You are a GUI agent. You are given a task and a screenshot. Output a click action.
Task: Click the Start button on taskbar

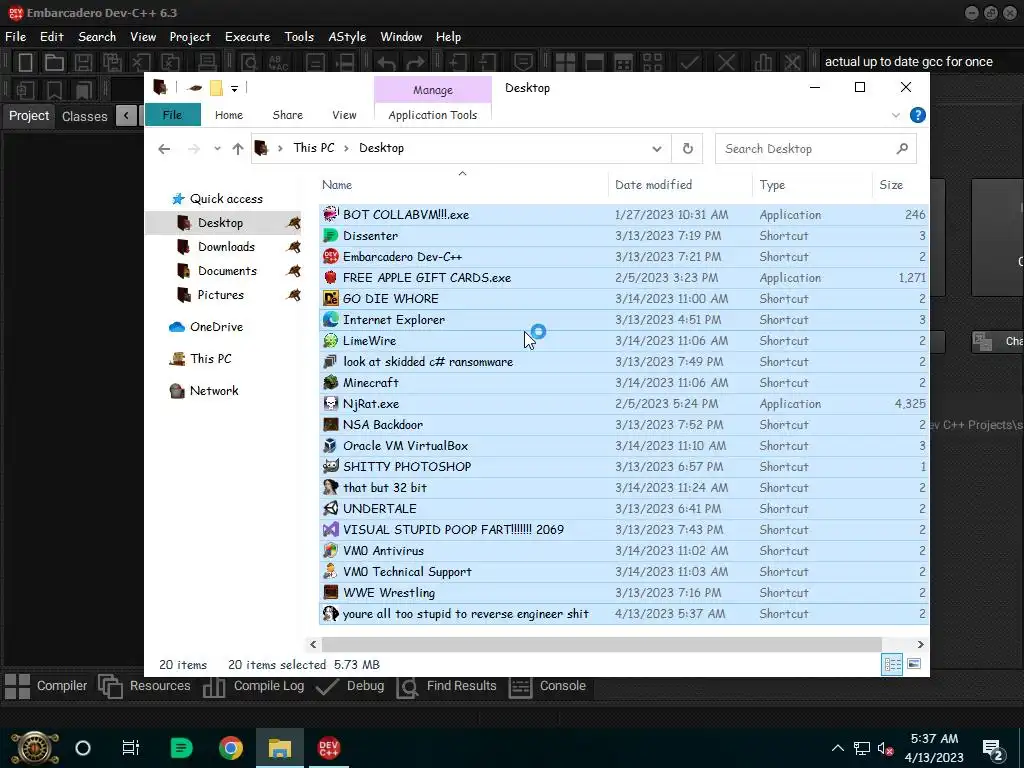(35, 748)
